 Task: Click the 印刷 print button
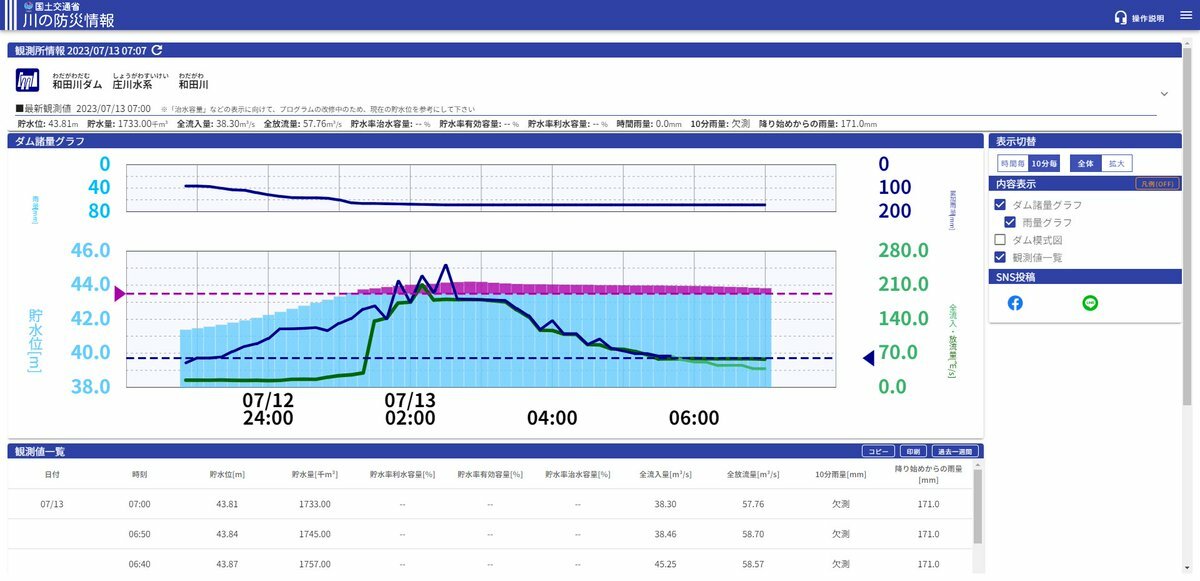click(913, 451)
